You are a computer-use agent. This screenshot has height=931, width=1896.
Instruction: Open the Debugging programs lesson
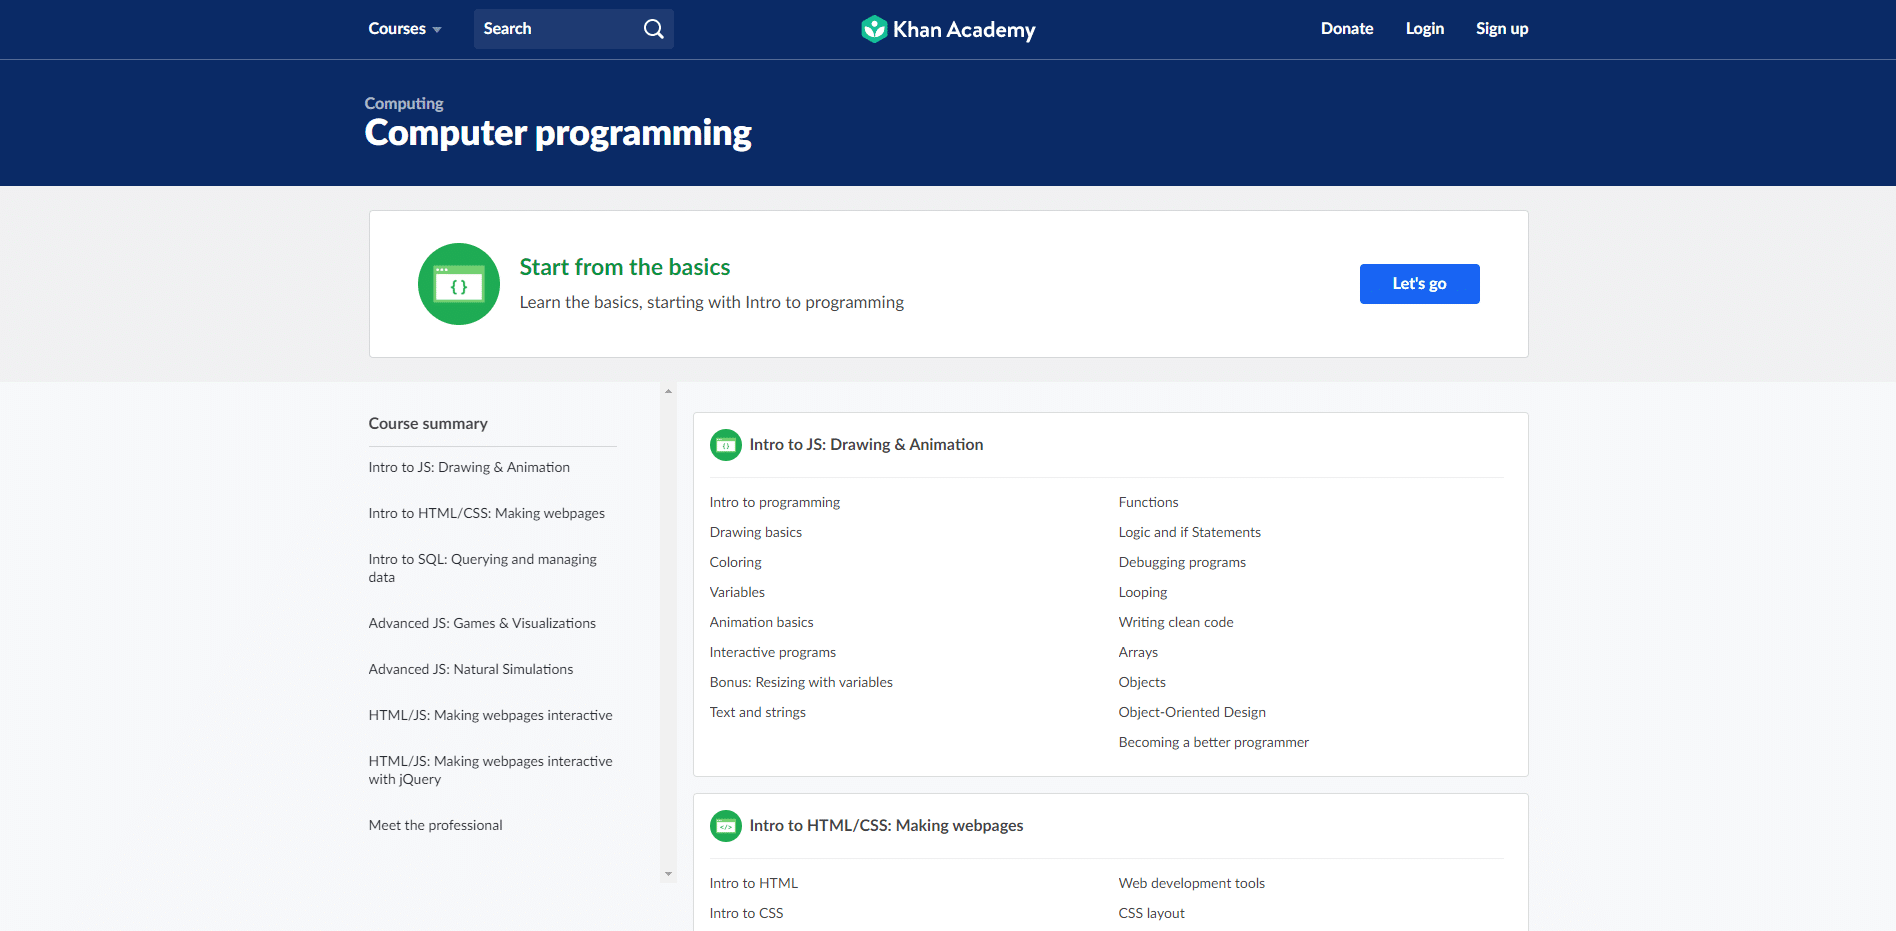1182,562
